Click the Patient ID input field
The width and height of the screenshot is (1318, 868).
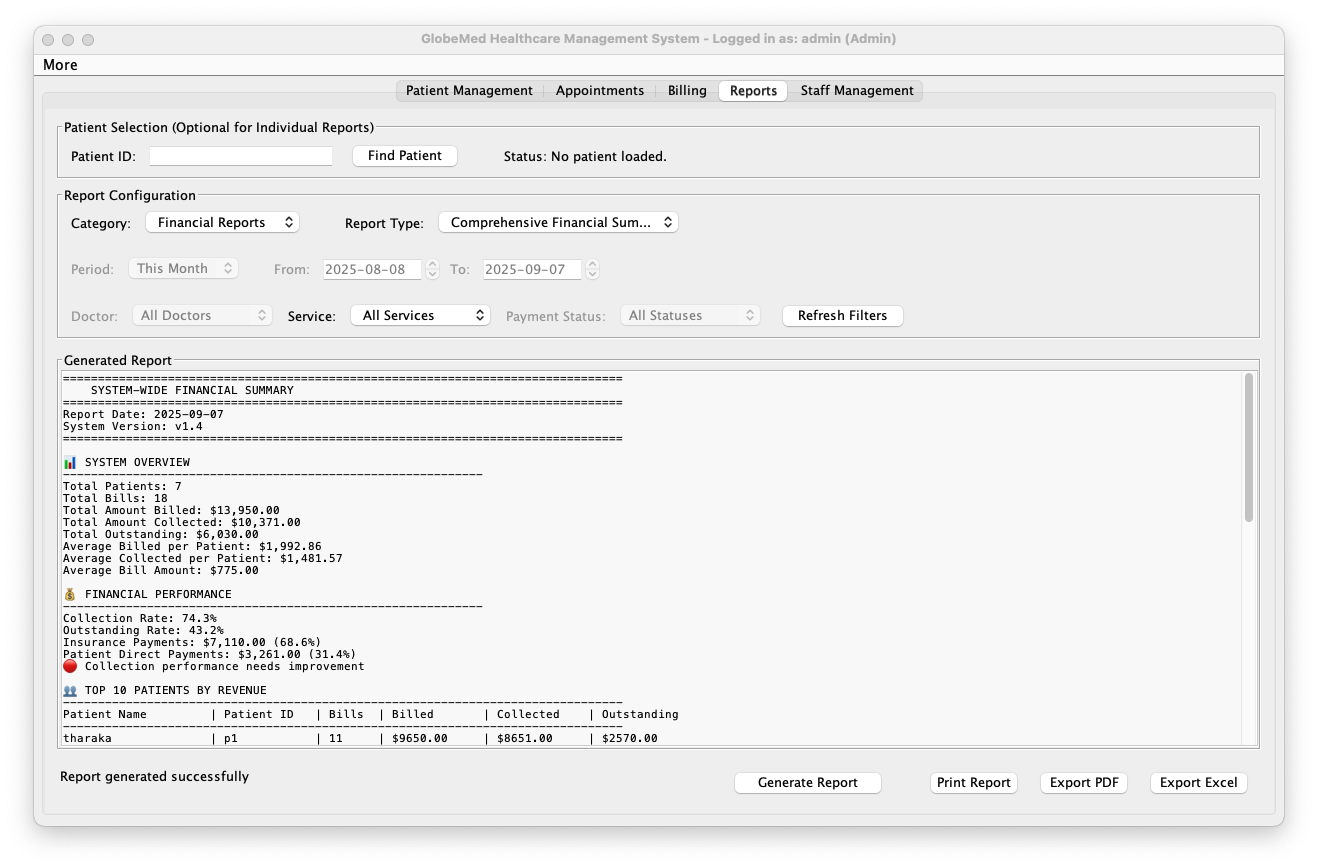point(240,156)
